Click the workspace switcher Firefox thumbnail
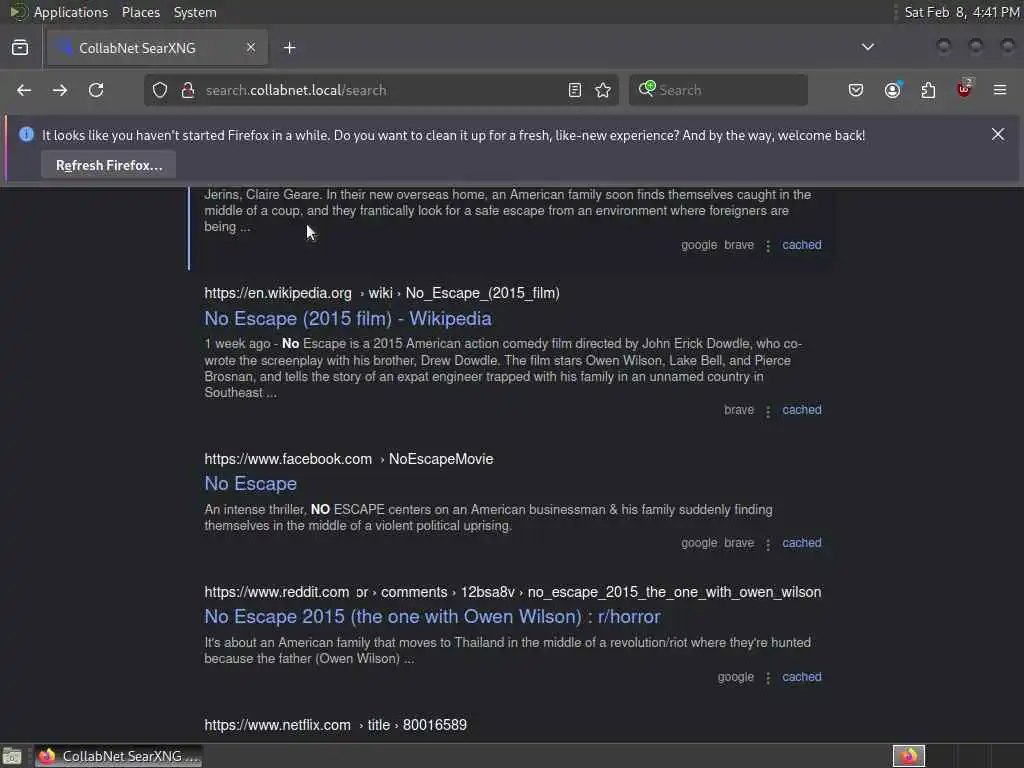 click(908, 756)
